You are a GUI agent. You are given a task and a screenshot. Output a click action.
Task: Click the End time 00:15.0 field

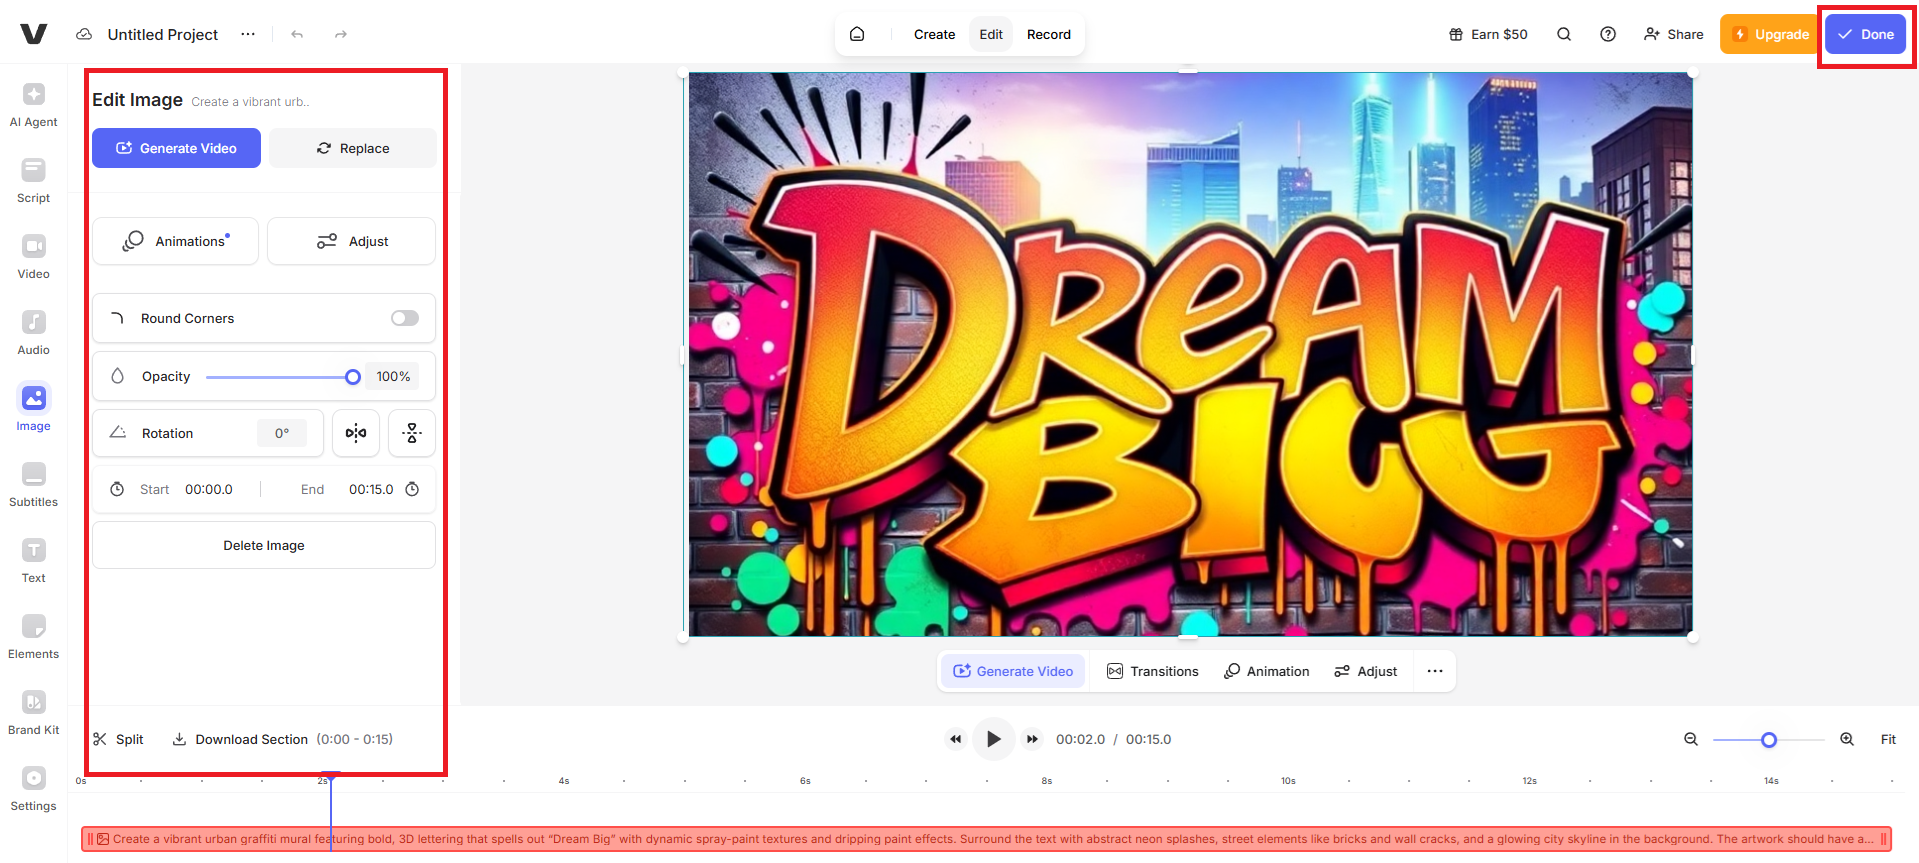pyautogui.click(x=371, y=489)
